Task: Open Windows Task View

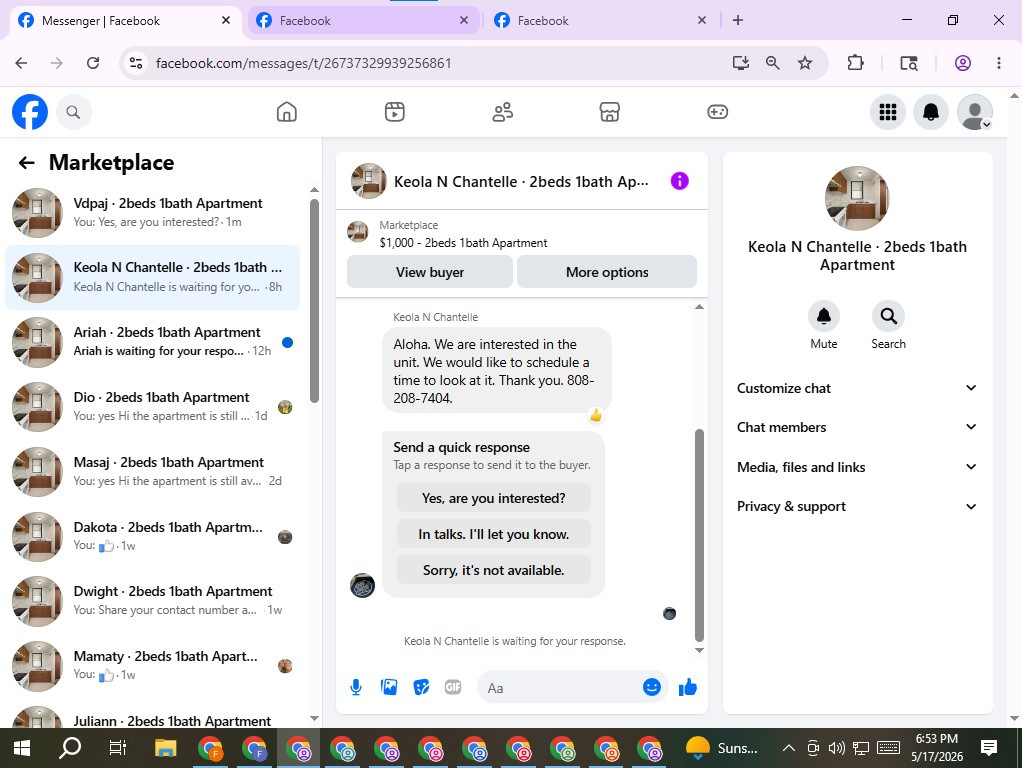Action: (117, 748)
